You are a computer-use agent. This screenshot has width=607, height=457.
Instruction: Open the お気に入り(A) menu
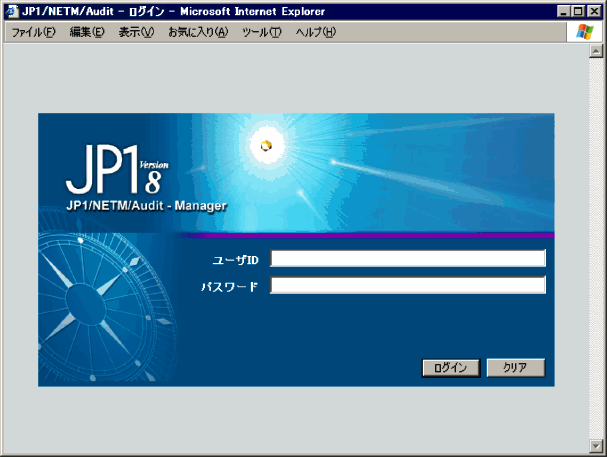click(x=198, y=32)
